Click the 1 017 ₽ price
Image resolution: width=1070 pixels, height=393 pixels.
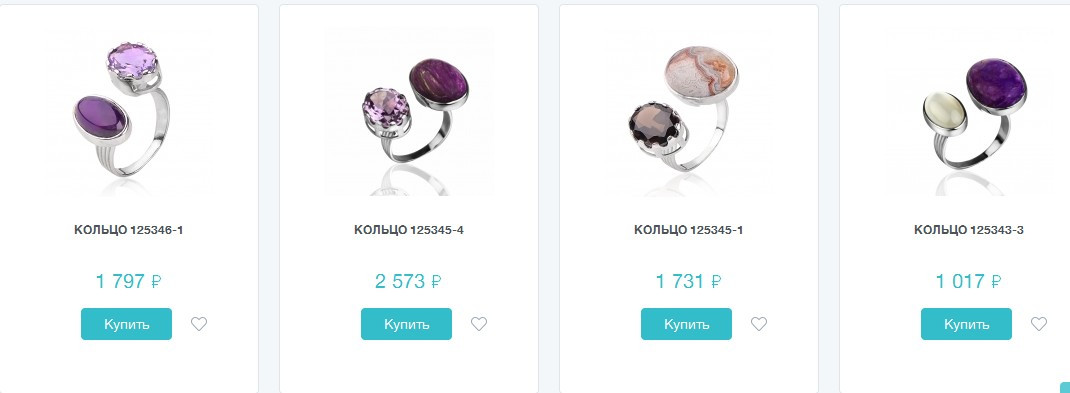[x=968, y=281]
